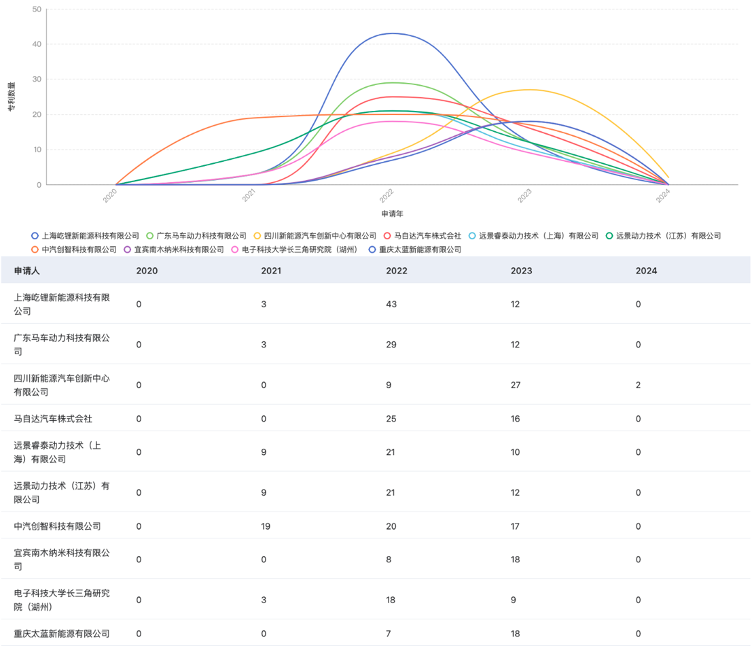Toggle the 四川新能源汽车创新中心有限公司 legend series
This screenshot has width=754, height=650.
point(315,236)
